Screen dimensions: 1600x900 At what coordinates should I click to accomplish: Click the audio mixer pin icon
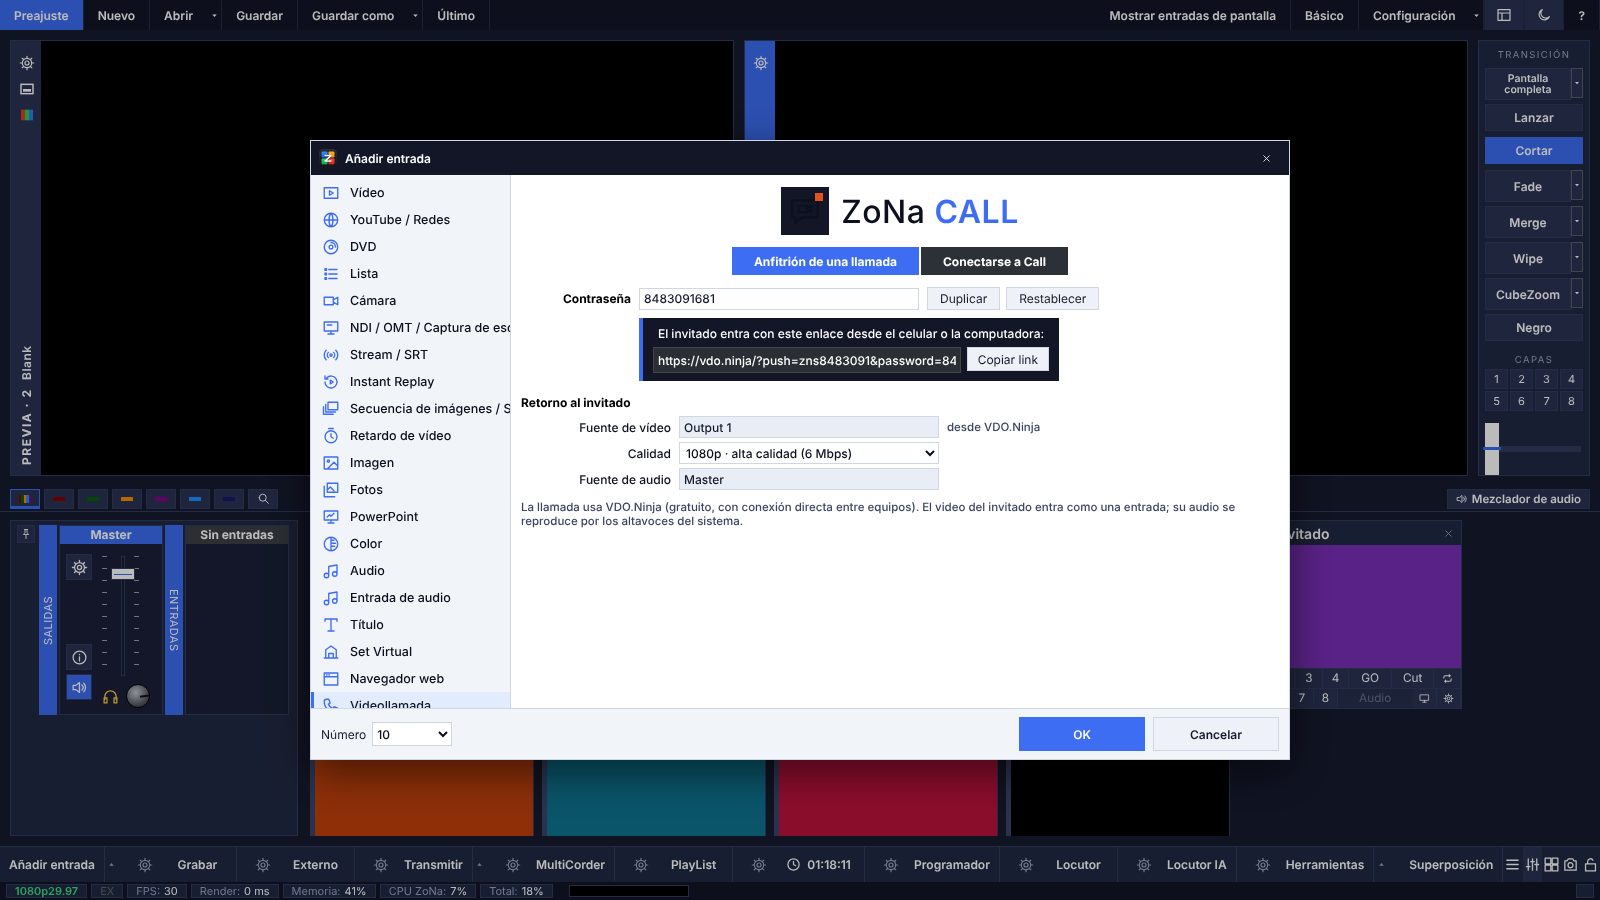click(x=27, y=534)
